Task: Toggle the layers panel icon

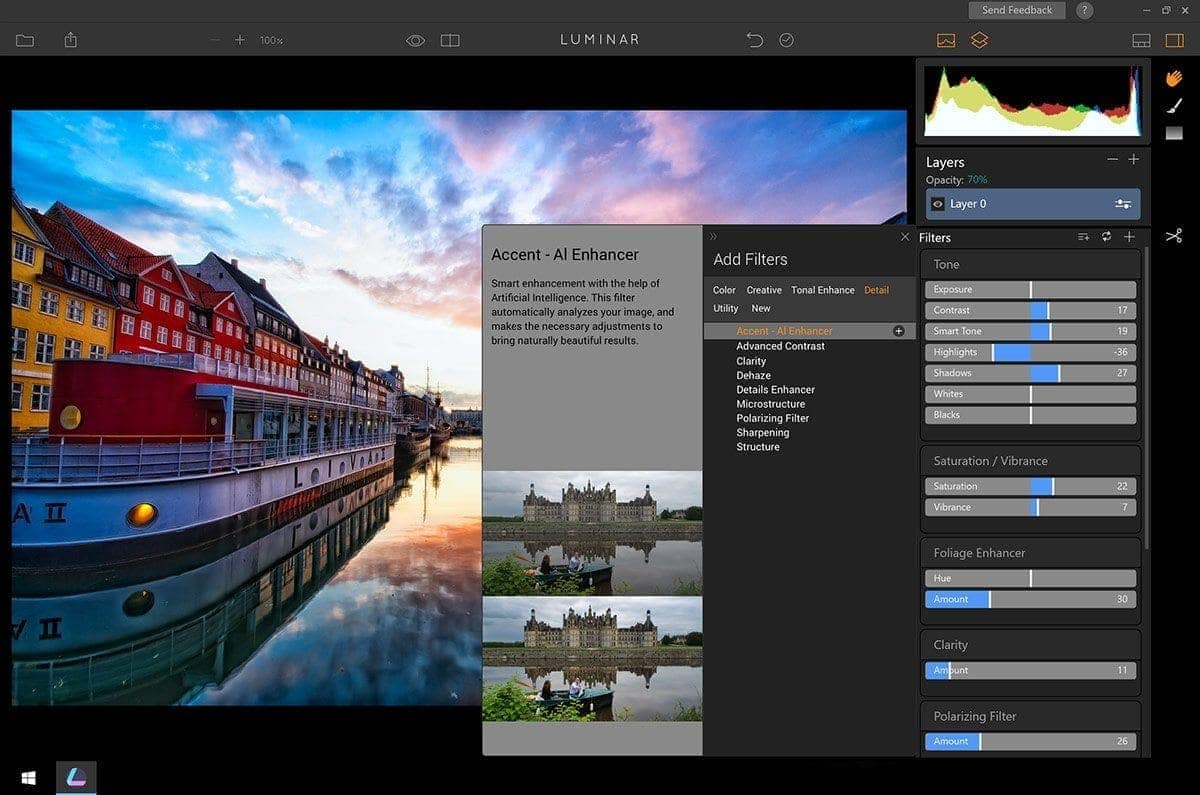Action: click(979, 40)
